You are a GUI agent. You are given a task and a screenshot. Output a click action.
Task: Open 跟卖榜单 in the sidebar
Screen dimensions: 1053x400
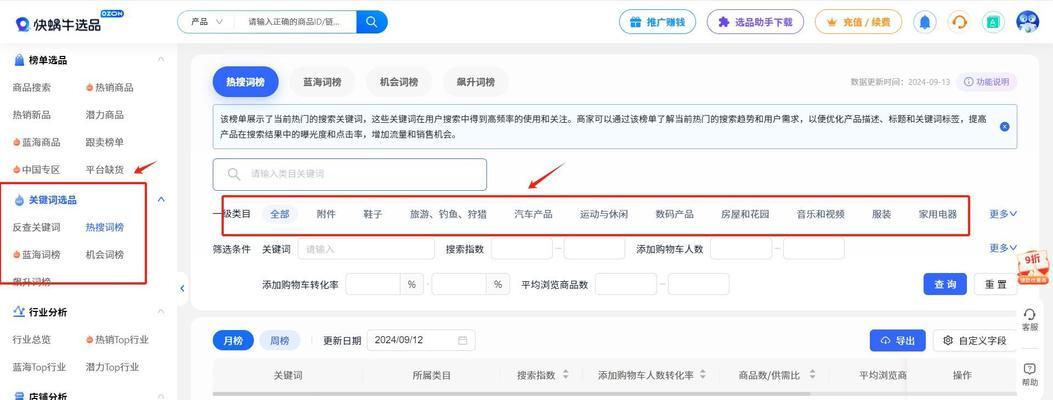pyautogui.click(x=105, y=142)
